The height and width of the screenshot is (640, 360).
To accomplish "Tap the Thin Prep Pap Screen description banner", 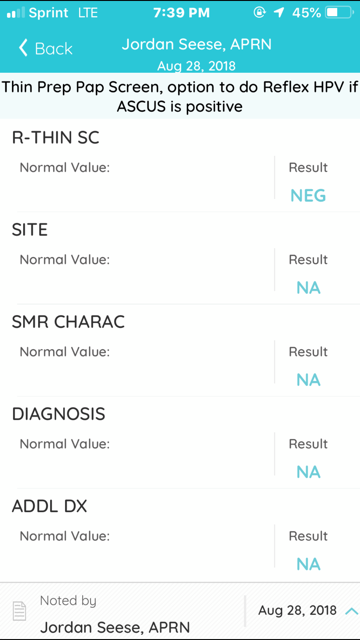I will (180, 96).
